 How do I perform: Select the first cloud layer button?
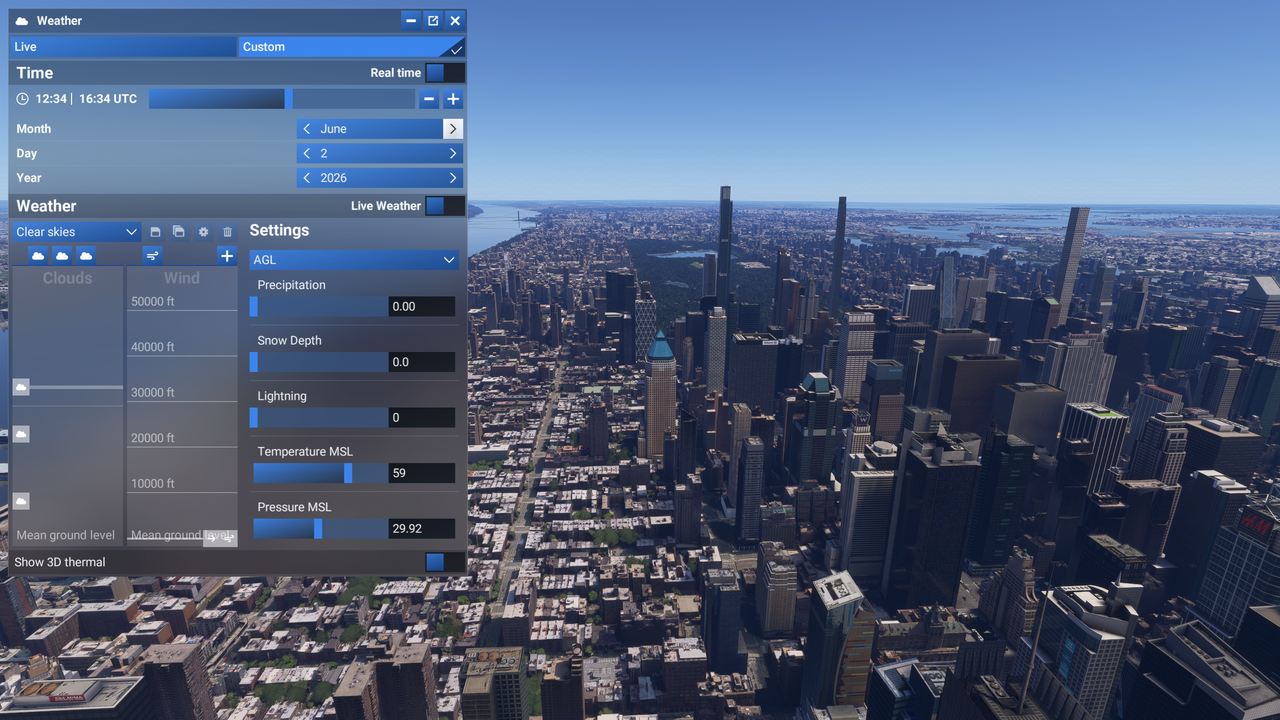pos(38,256)
